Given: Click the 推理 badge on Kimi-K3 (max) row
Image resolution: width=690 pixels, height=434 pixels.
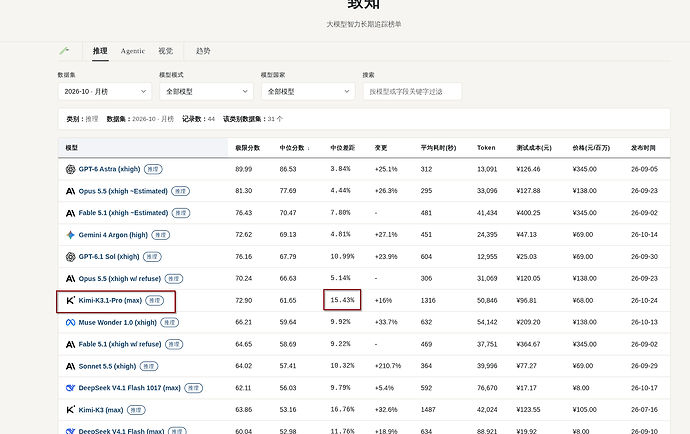Looking at the screenshot, I should pyautogui.click(x=136, y=410).
